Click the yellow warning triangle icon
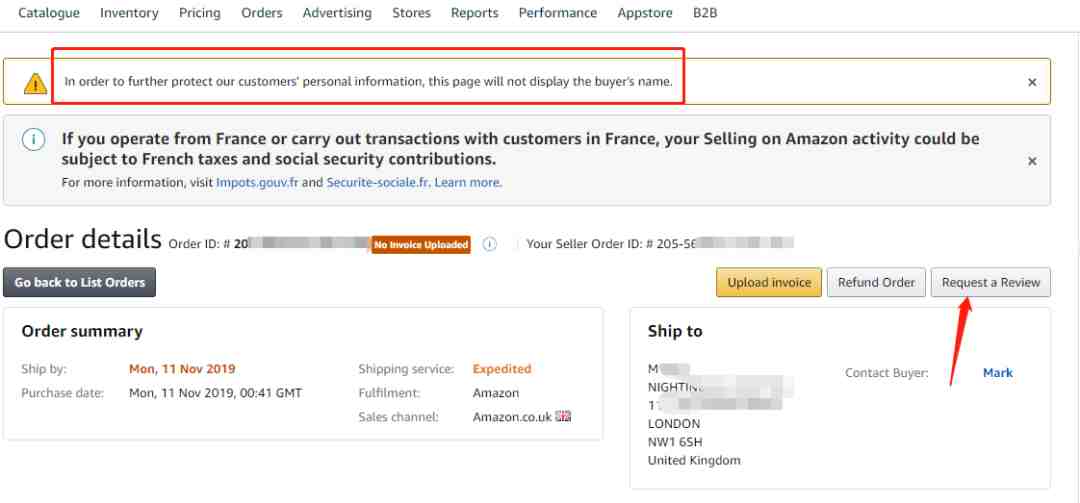Viewport: 1080px width, 503px height. click(x=35, y=82)
